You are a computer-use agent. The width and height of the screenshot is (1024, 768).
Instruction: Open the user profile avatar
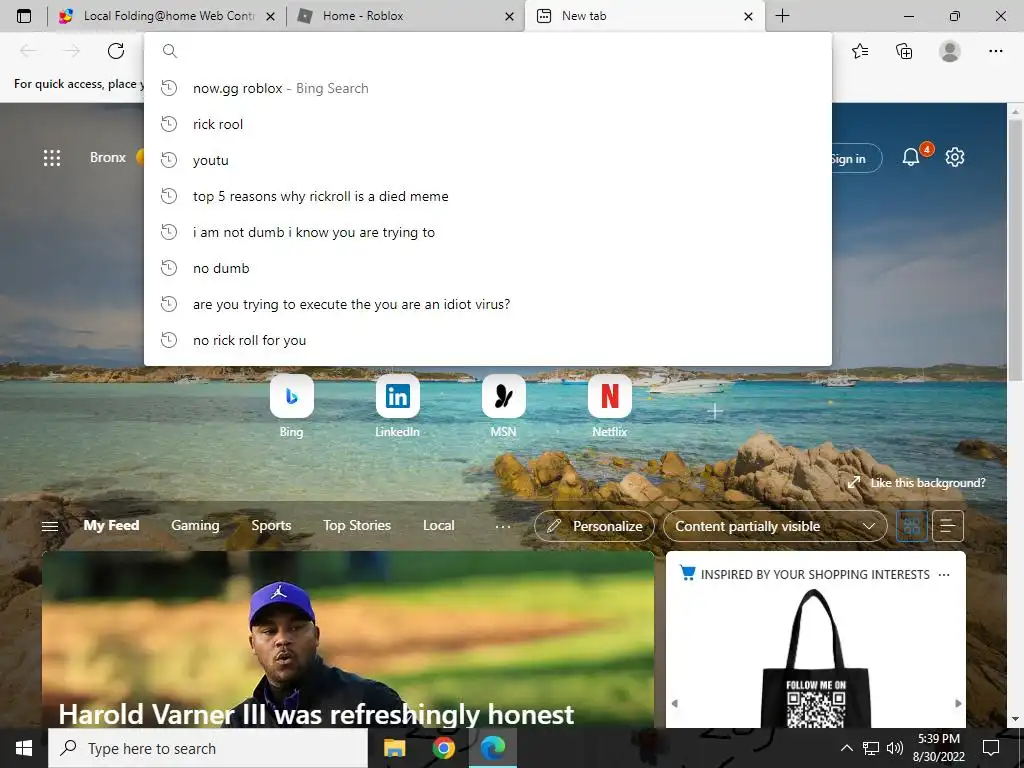950,51
